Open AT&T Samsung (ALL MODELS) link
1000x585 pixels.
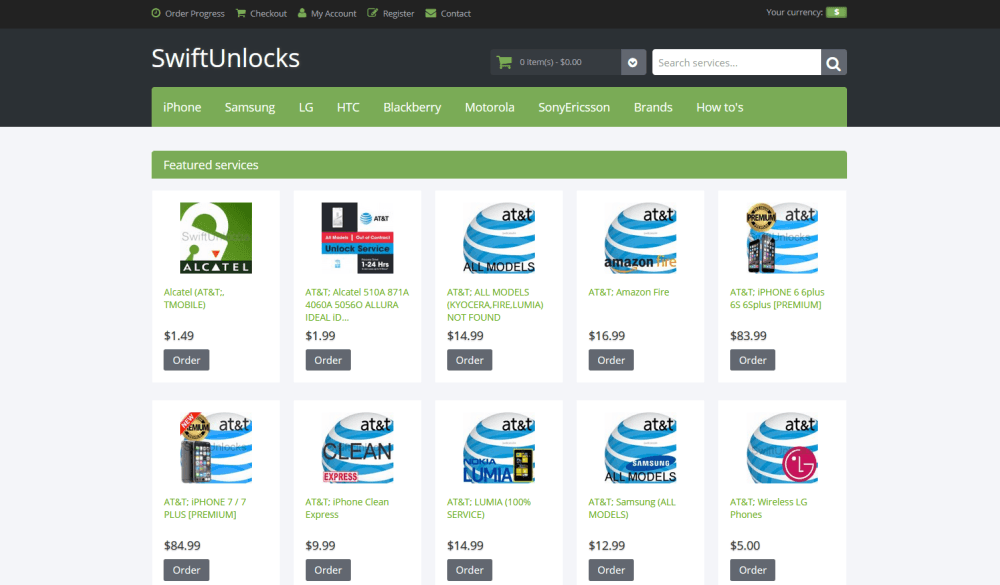[631, 508]
